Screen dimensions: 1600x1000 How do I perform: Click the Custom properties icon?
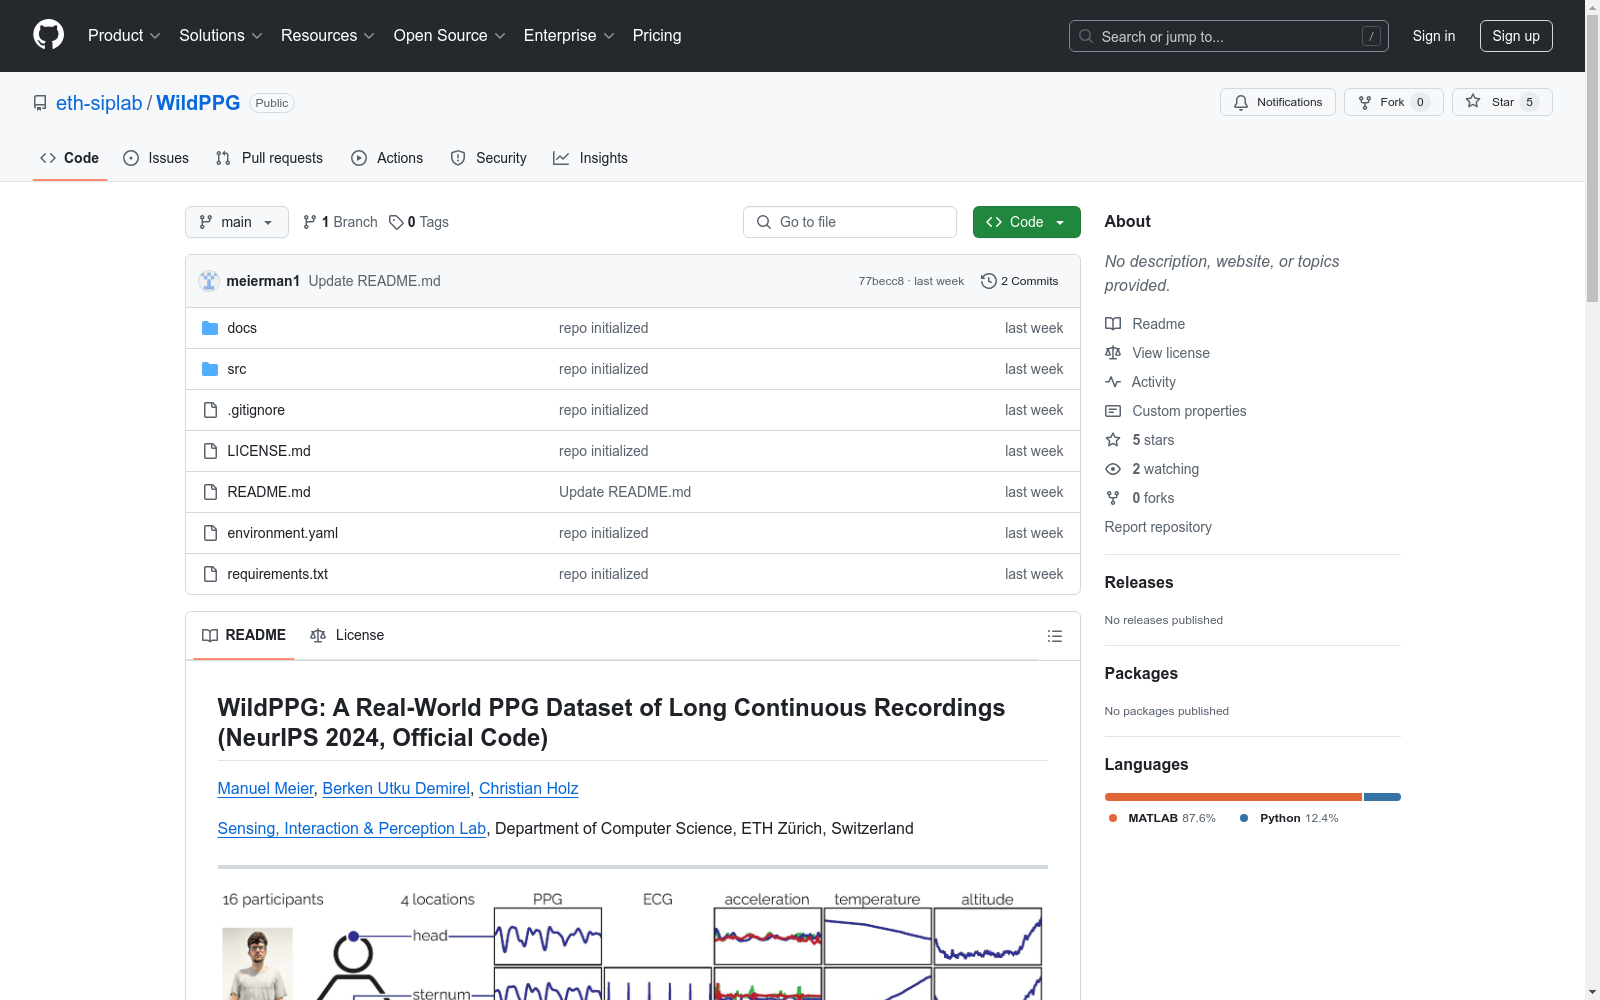pos(1113,411)
